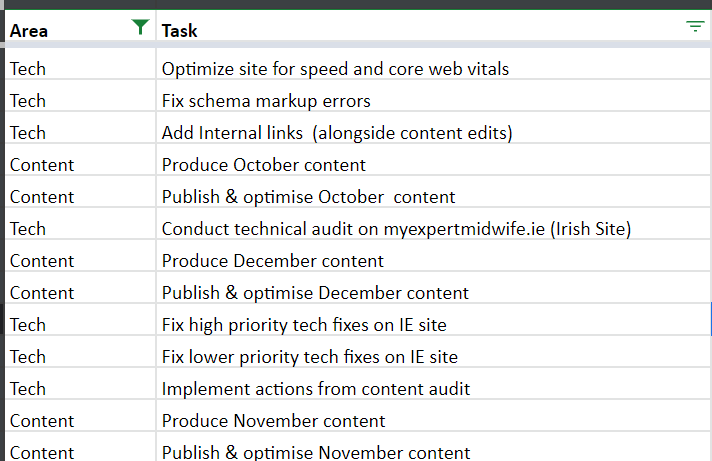Select the "Add Internal links" task cell
The image size is (712, 461).
(x=336, y=133)
